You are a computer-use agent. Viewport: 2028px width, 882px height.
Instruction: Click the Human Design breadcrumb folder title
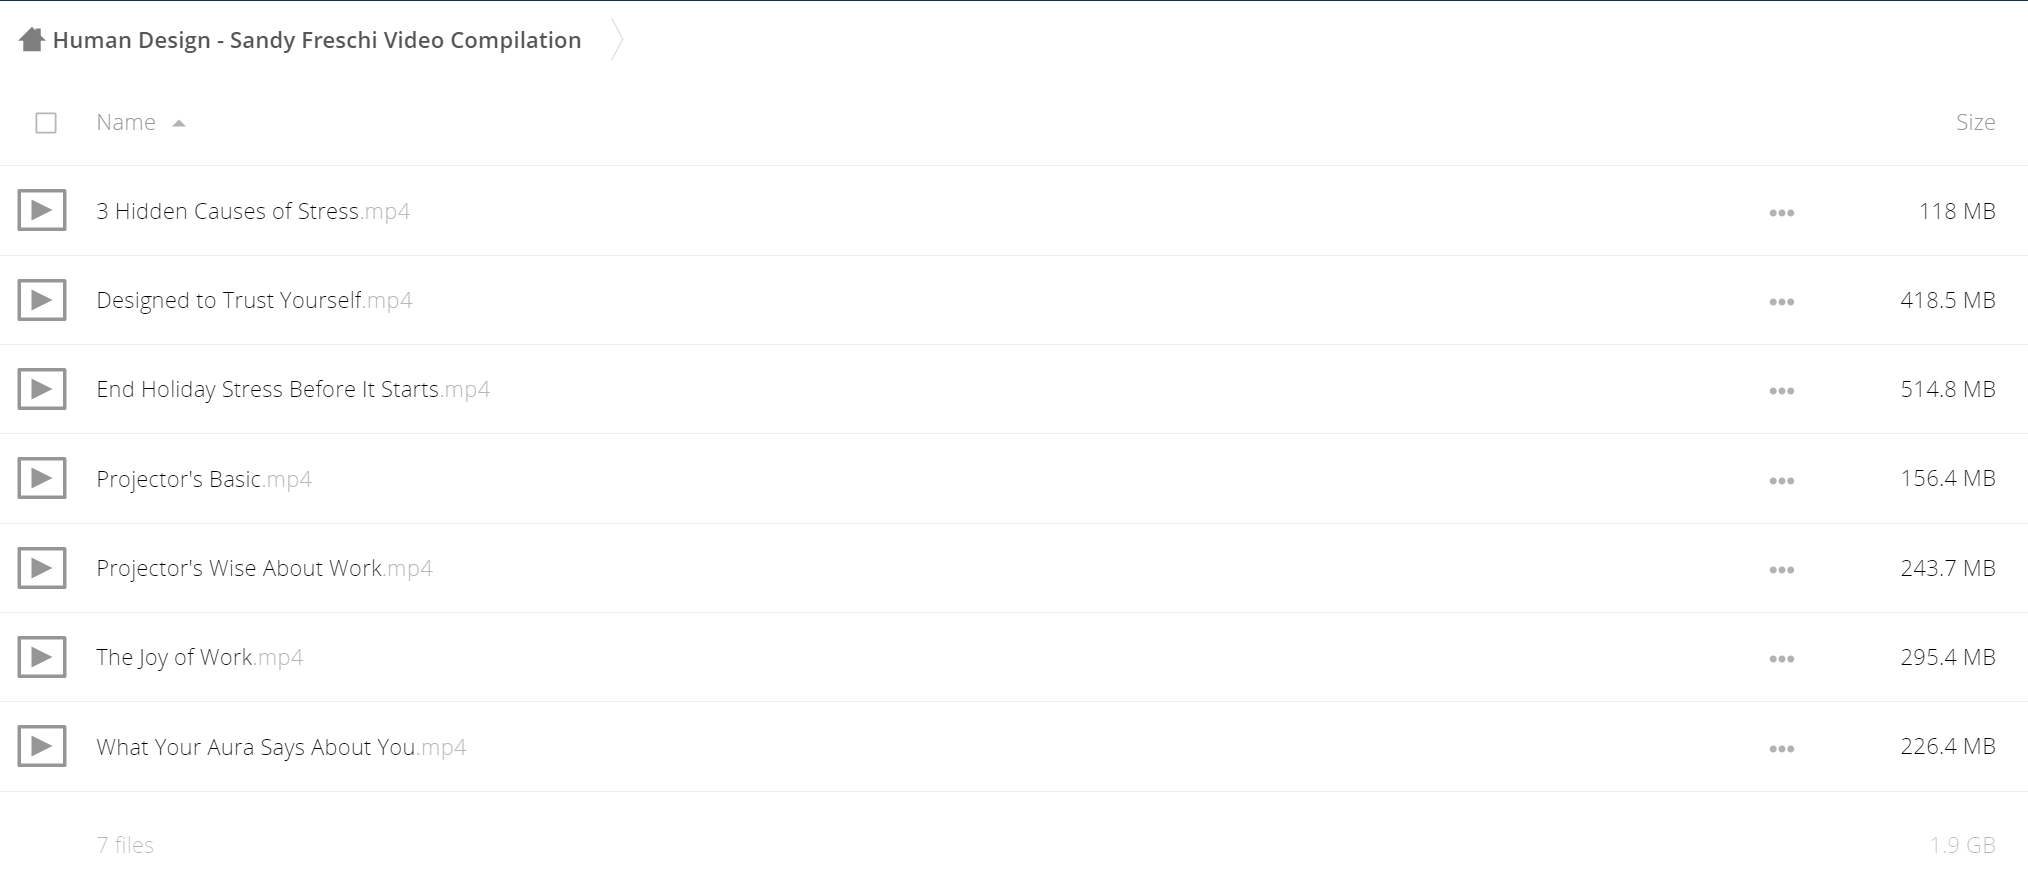tap(317, 40)
